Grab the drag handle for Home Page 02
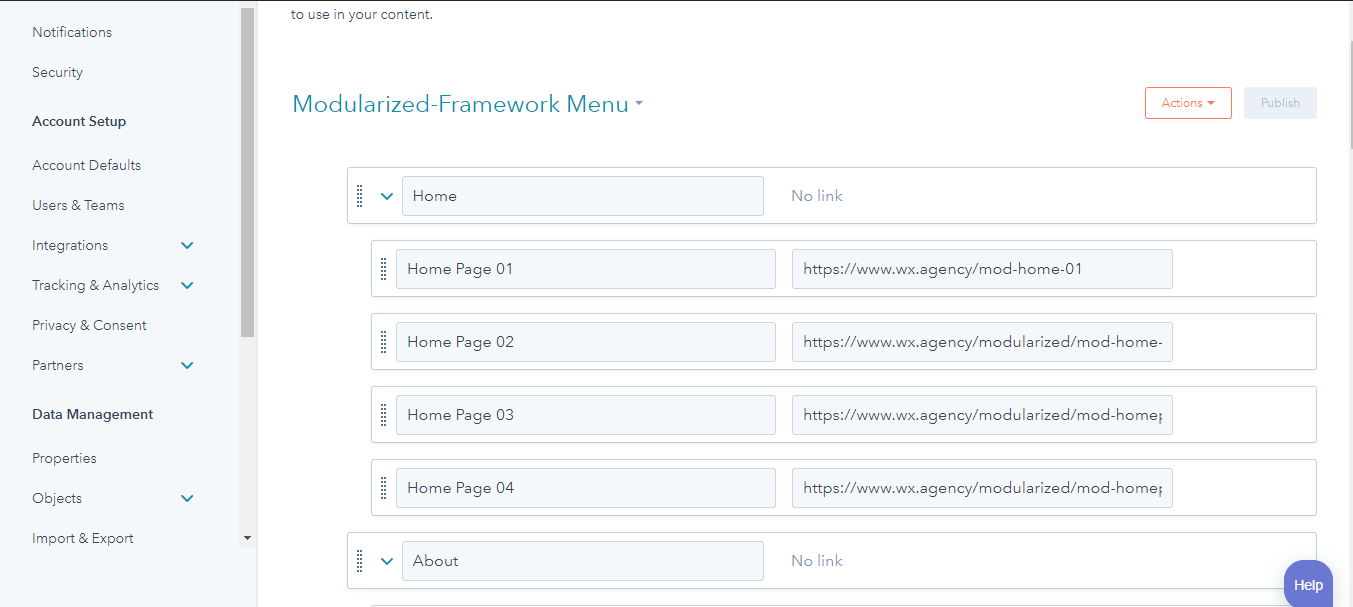The image size is (1353, 607). (384, 342)
